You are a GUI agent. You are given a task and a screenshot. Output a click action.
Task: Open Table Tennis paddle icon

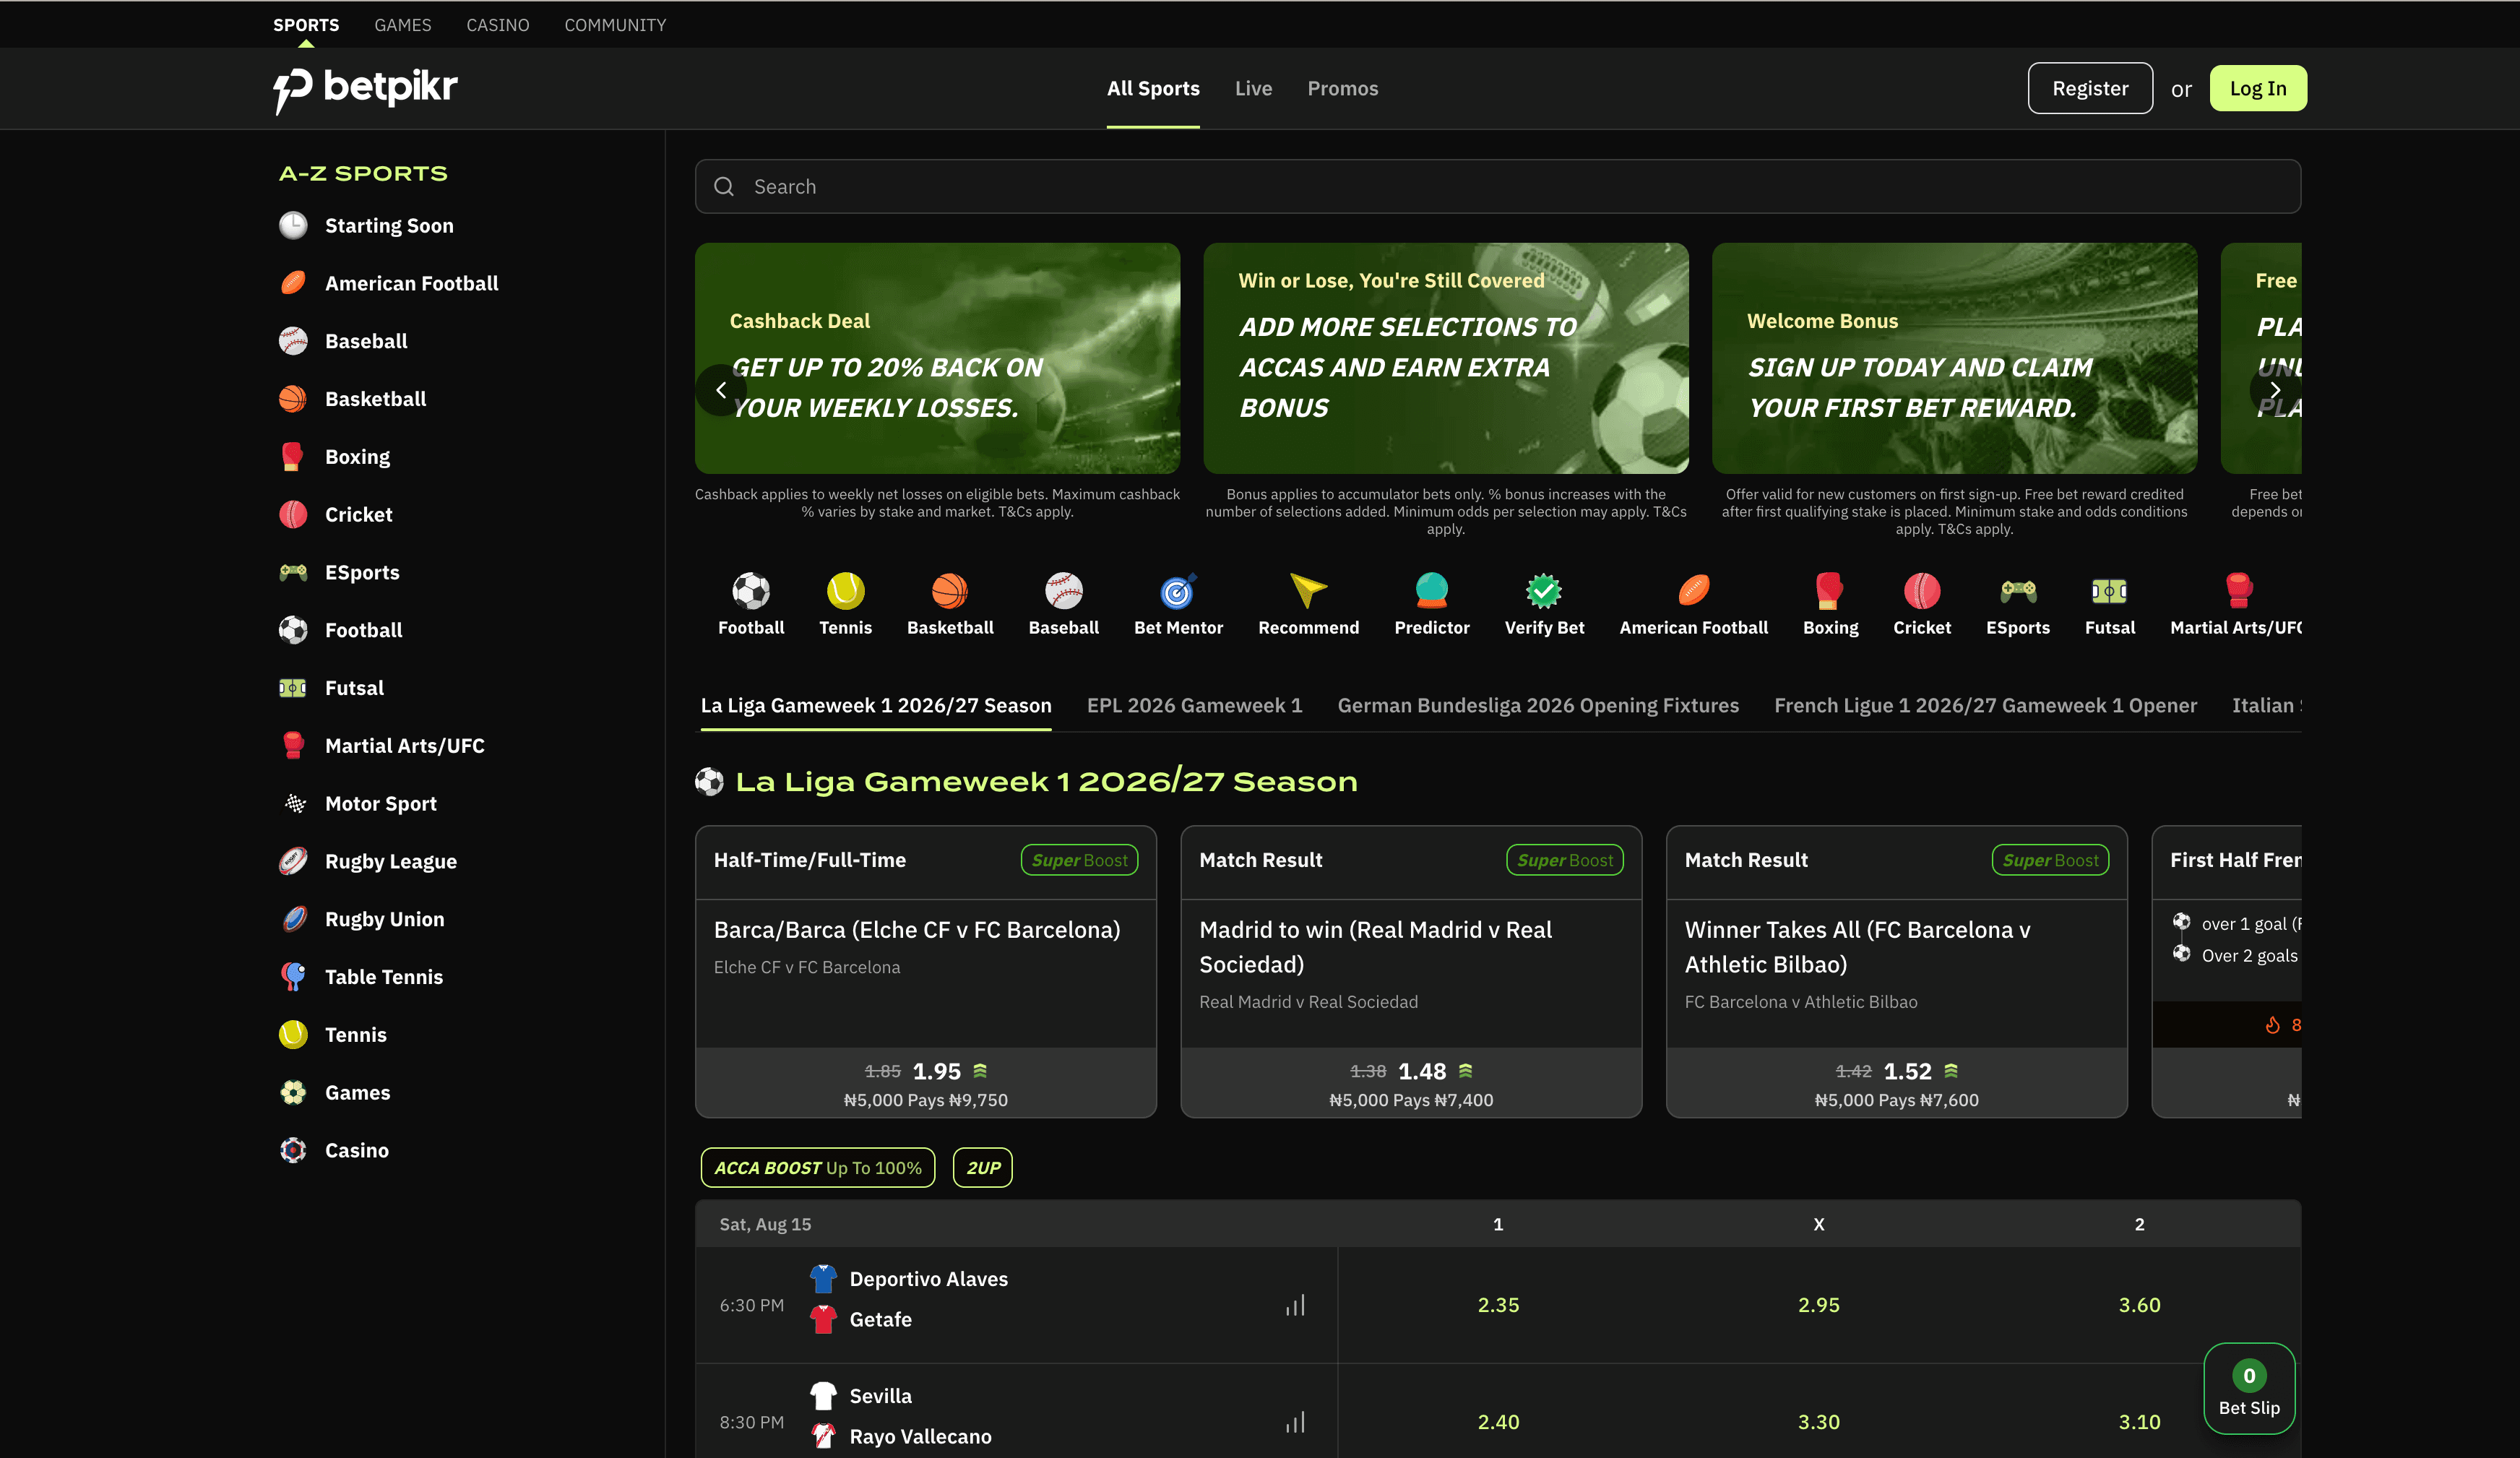[x=293, y=977]
